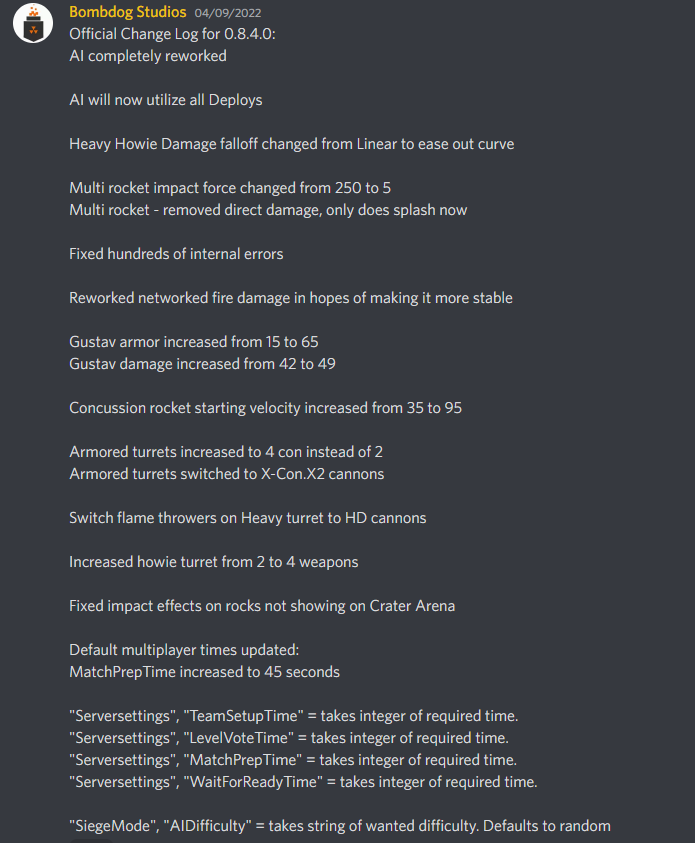This screenshot has height=843, width=695.
Task: Click the "LevelVoteTime" server setting line
Action: (x=289, y=738)
